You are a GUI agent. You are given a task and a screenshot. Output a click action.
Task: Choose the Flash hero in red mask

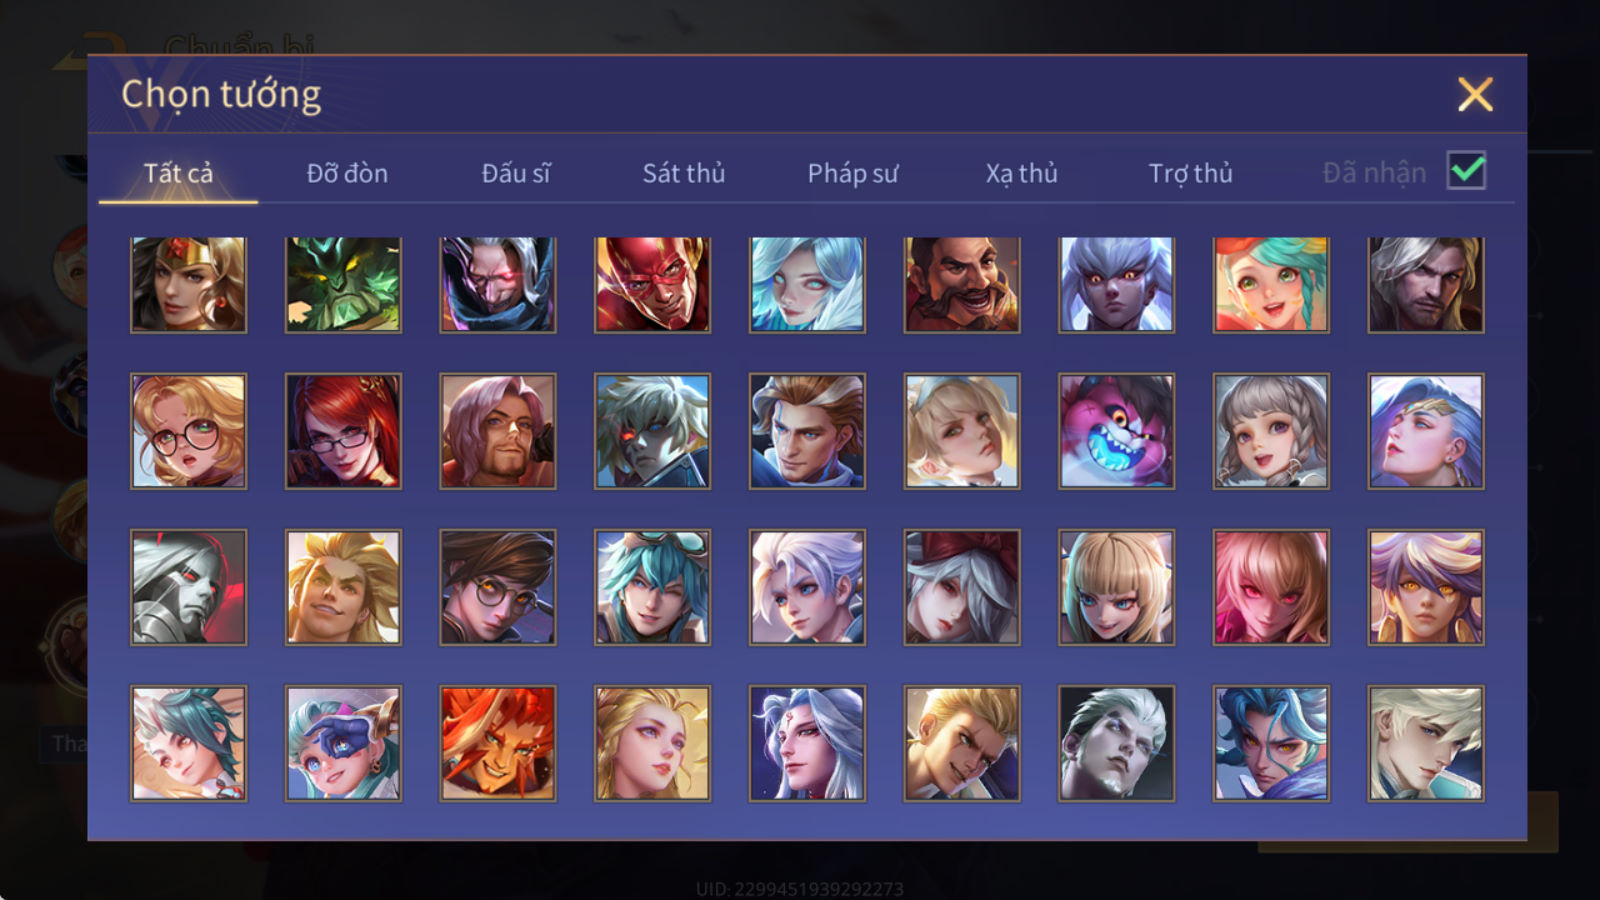point(652,285)
